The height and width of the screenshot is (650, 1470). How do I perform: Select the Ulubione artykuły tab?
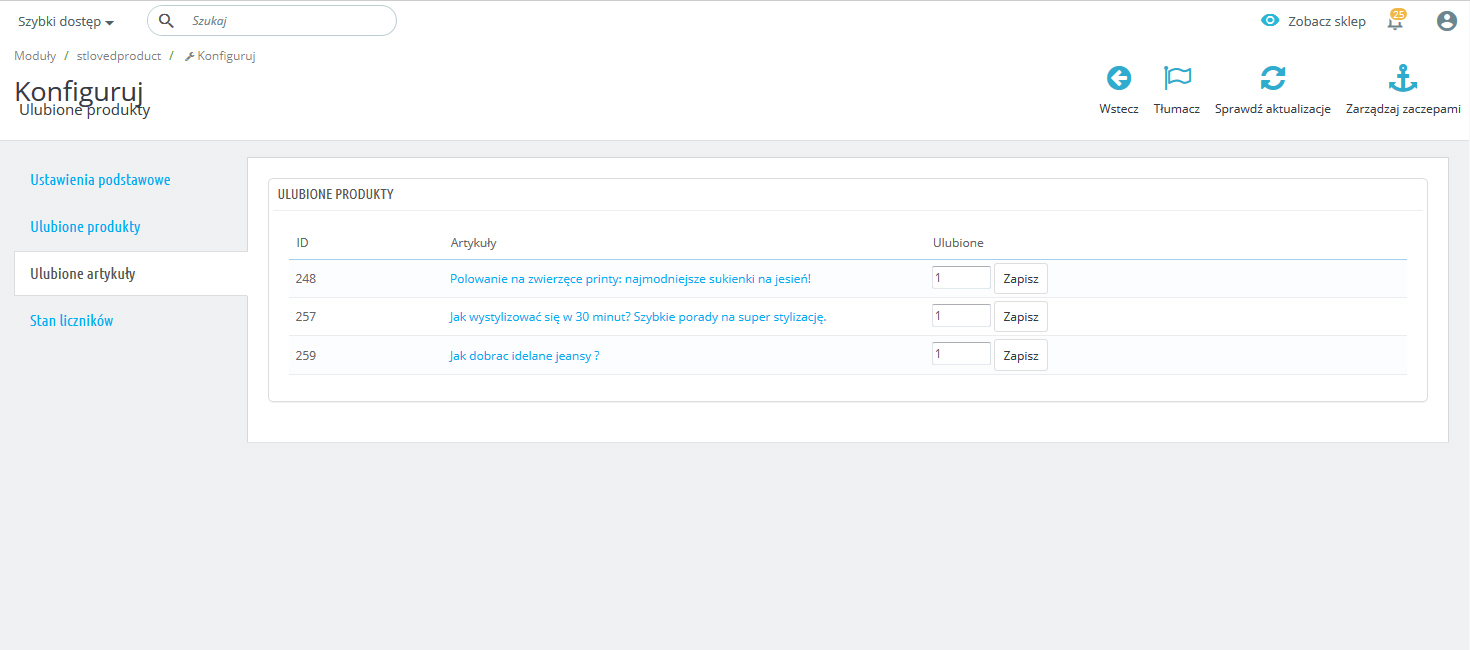point(83,274)
